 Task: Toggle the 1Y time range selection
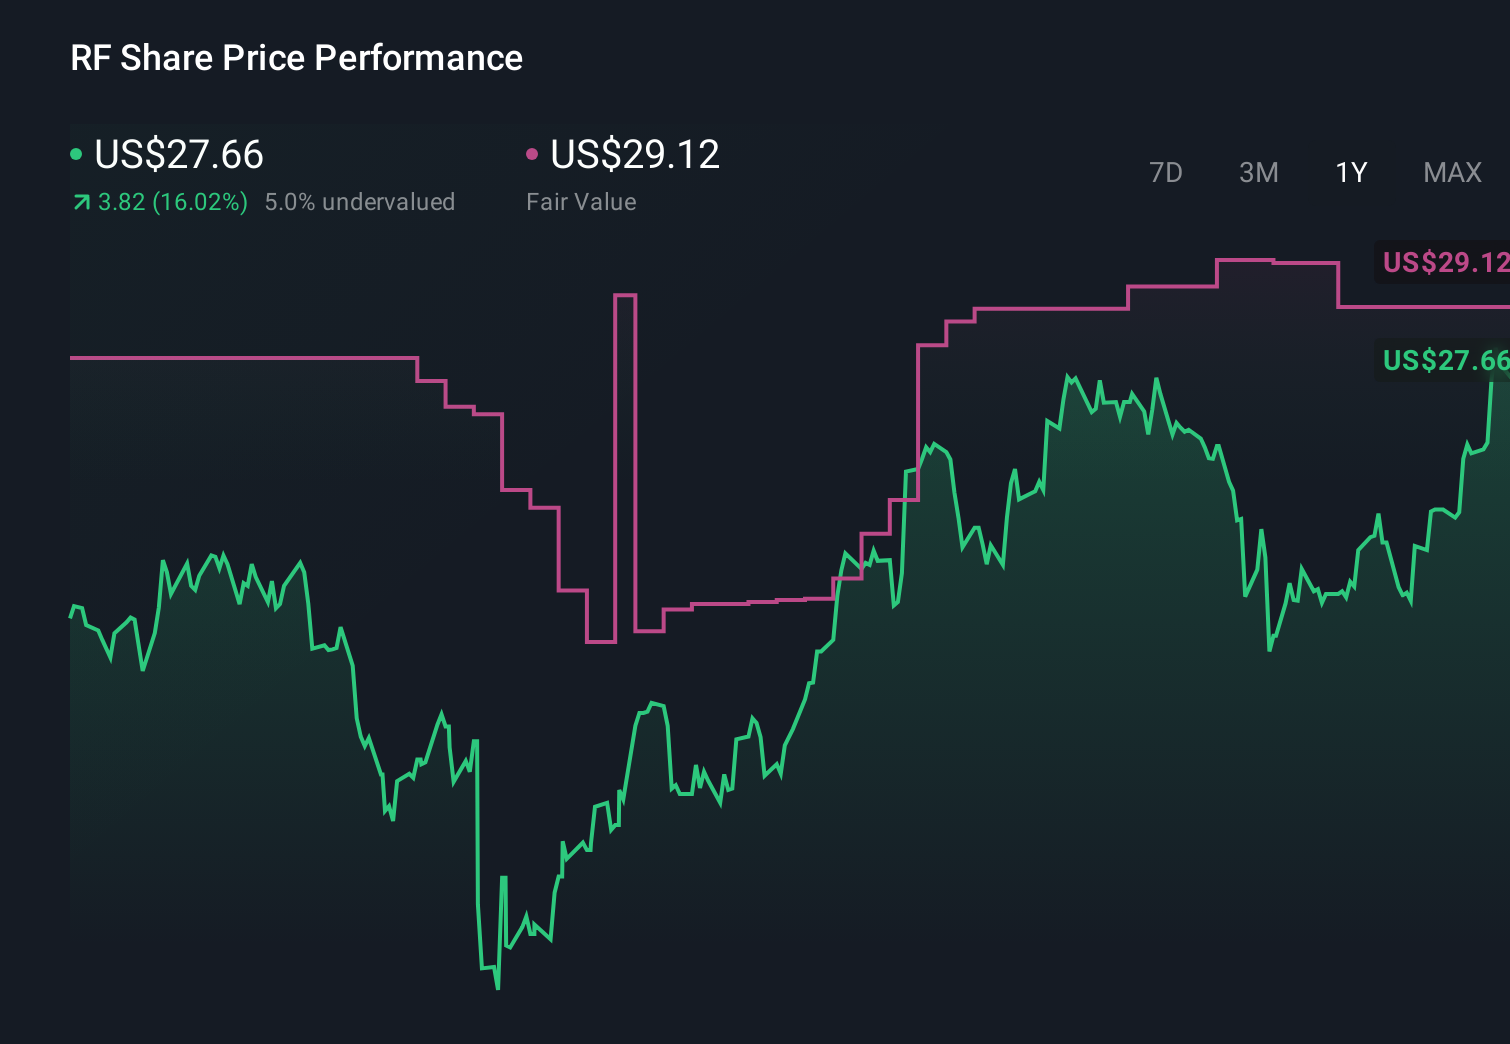click(1349, 172)
